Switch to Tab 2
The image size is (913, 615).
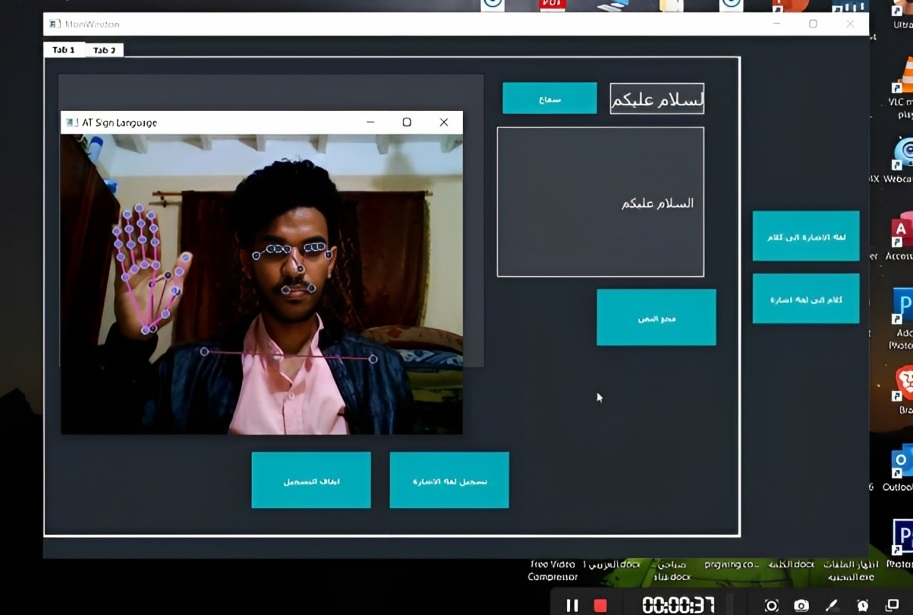(104, 50)
